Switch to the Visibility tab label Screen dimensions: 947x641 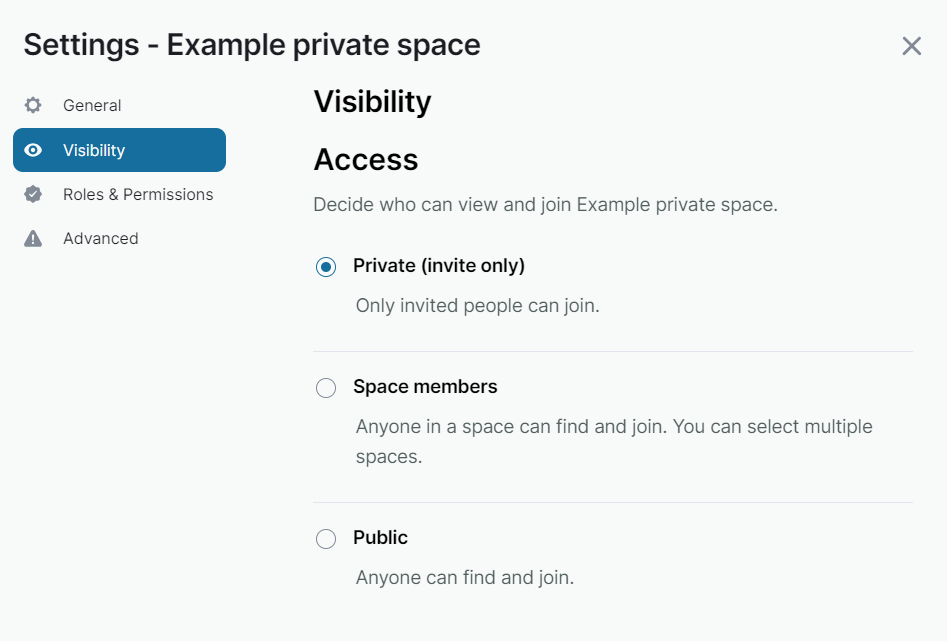(94, 150)
